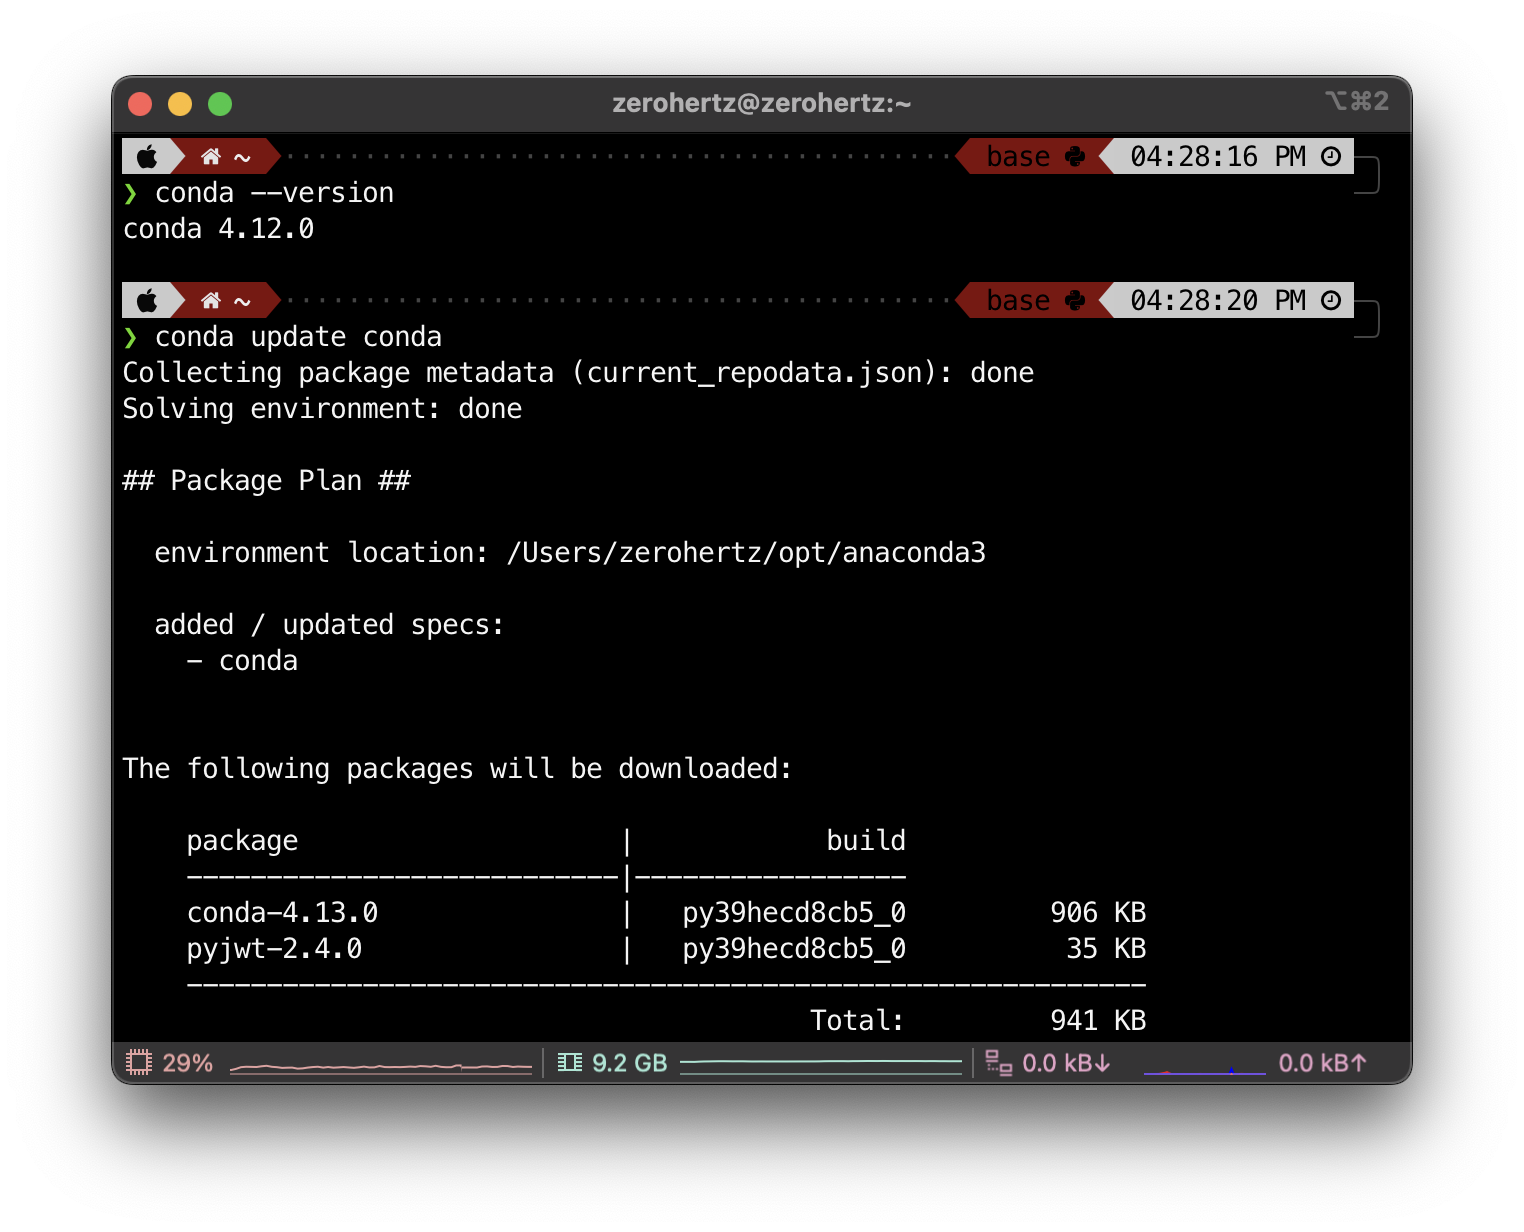Viewport: 1524px width, 1232px height.
Task: Click the first 'base' environment label
Action: pyautogui.click(x=1018, y=157)
